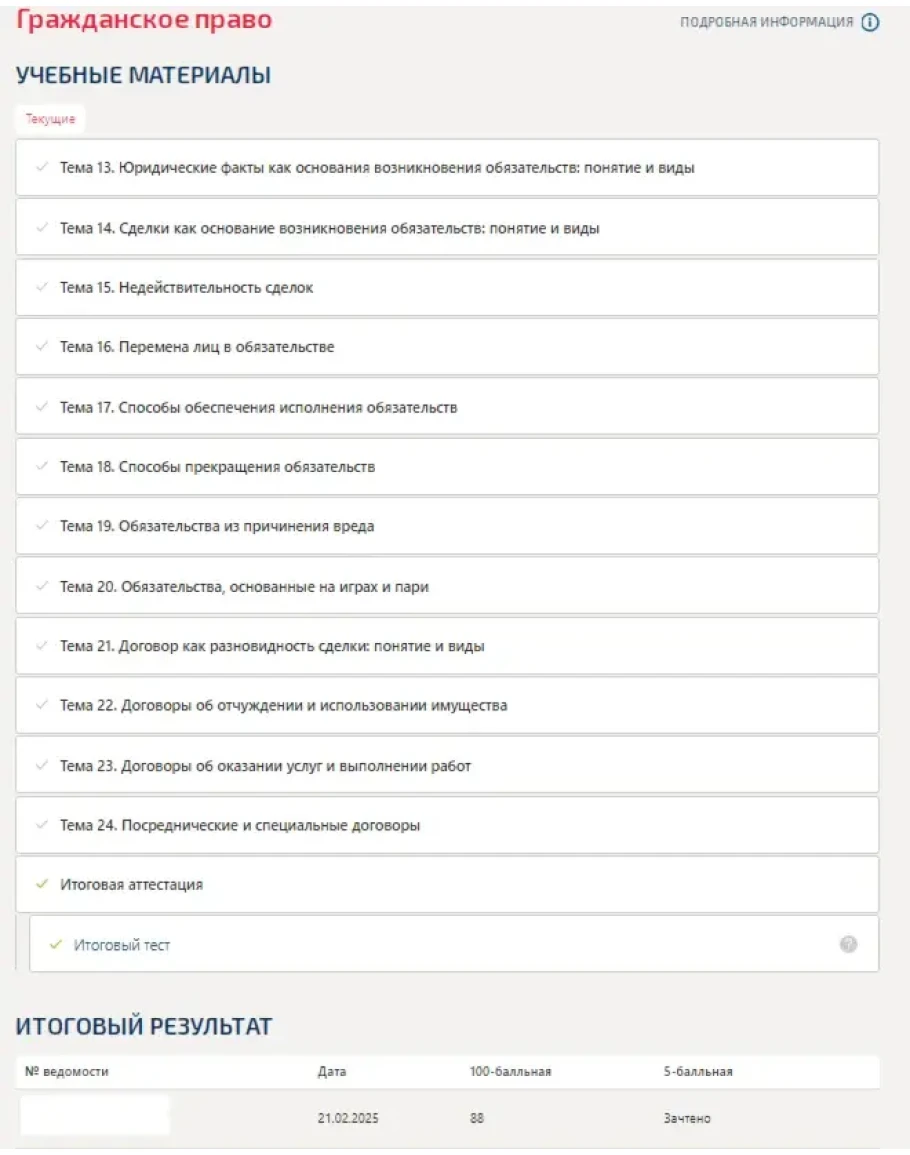Screen dimensions: 910x1155
Task: Click the green checkmark beside Итоговая аттестация
Action: point(41,884)
